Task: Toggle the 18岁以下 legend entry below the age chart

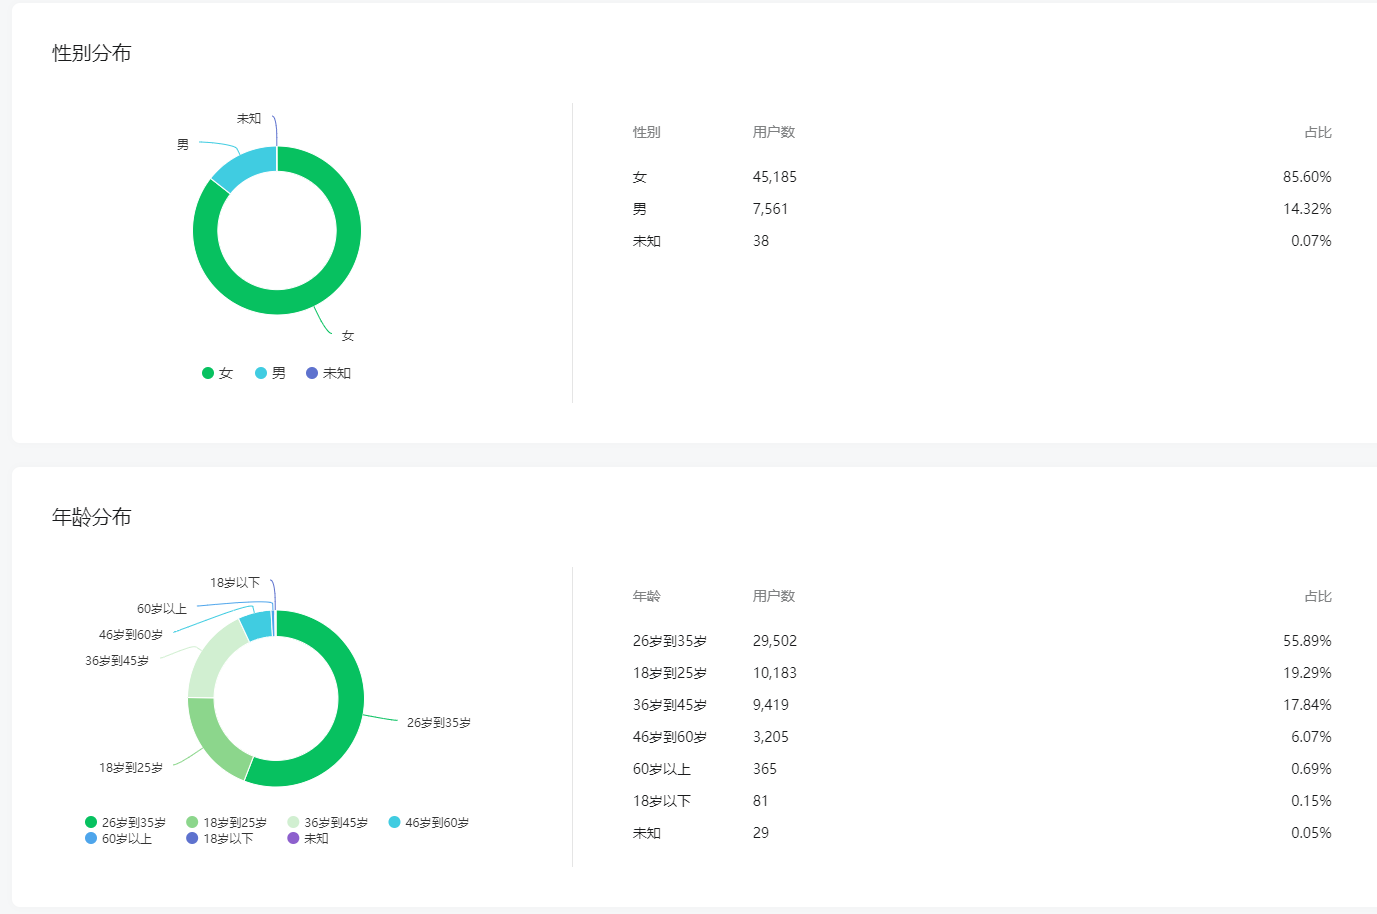Action: coord(219,839)
